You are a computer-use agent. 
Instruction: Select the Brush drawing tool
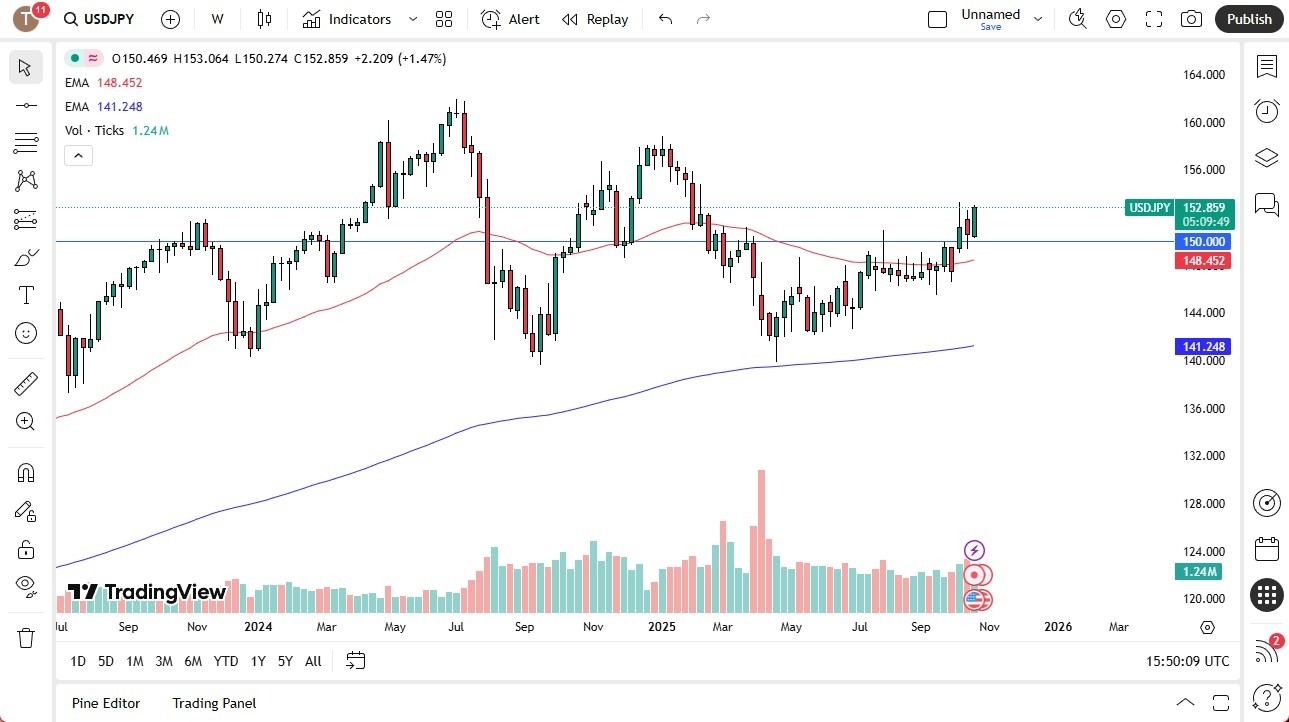[25, 256]
